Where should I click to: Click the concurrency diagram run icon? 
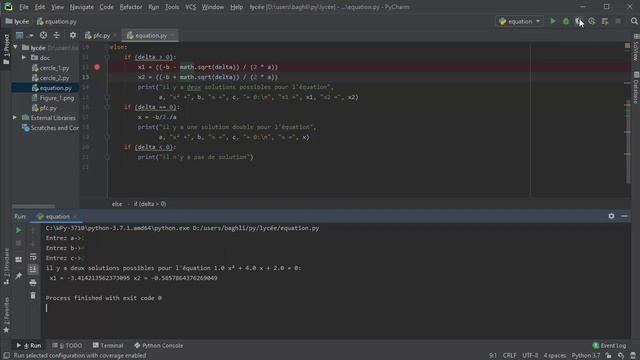click(x=605, y=21)
